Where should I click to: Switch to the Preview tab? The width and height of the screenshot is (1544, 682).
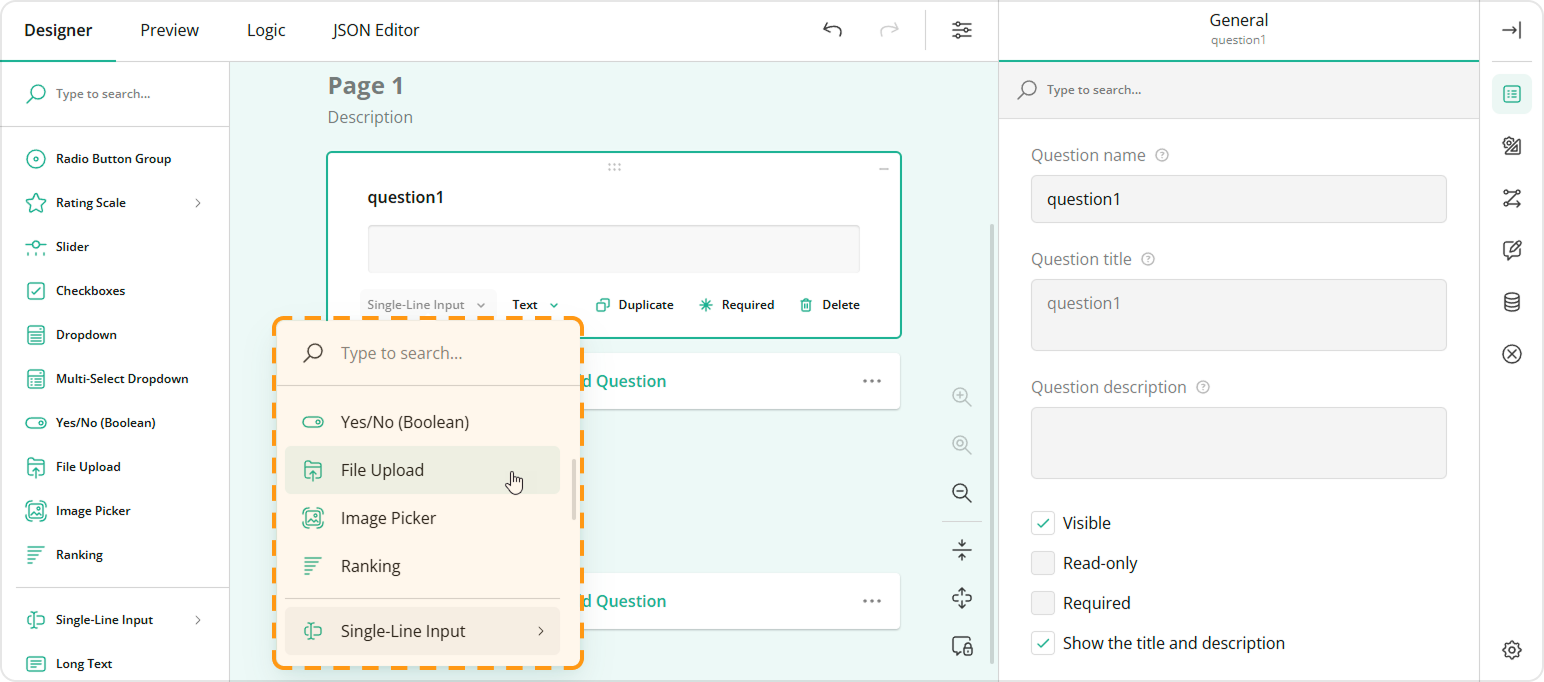[x=168, y=30]
